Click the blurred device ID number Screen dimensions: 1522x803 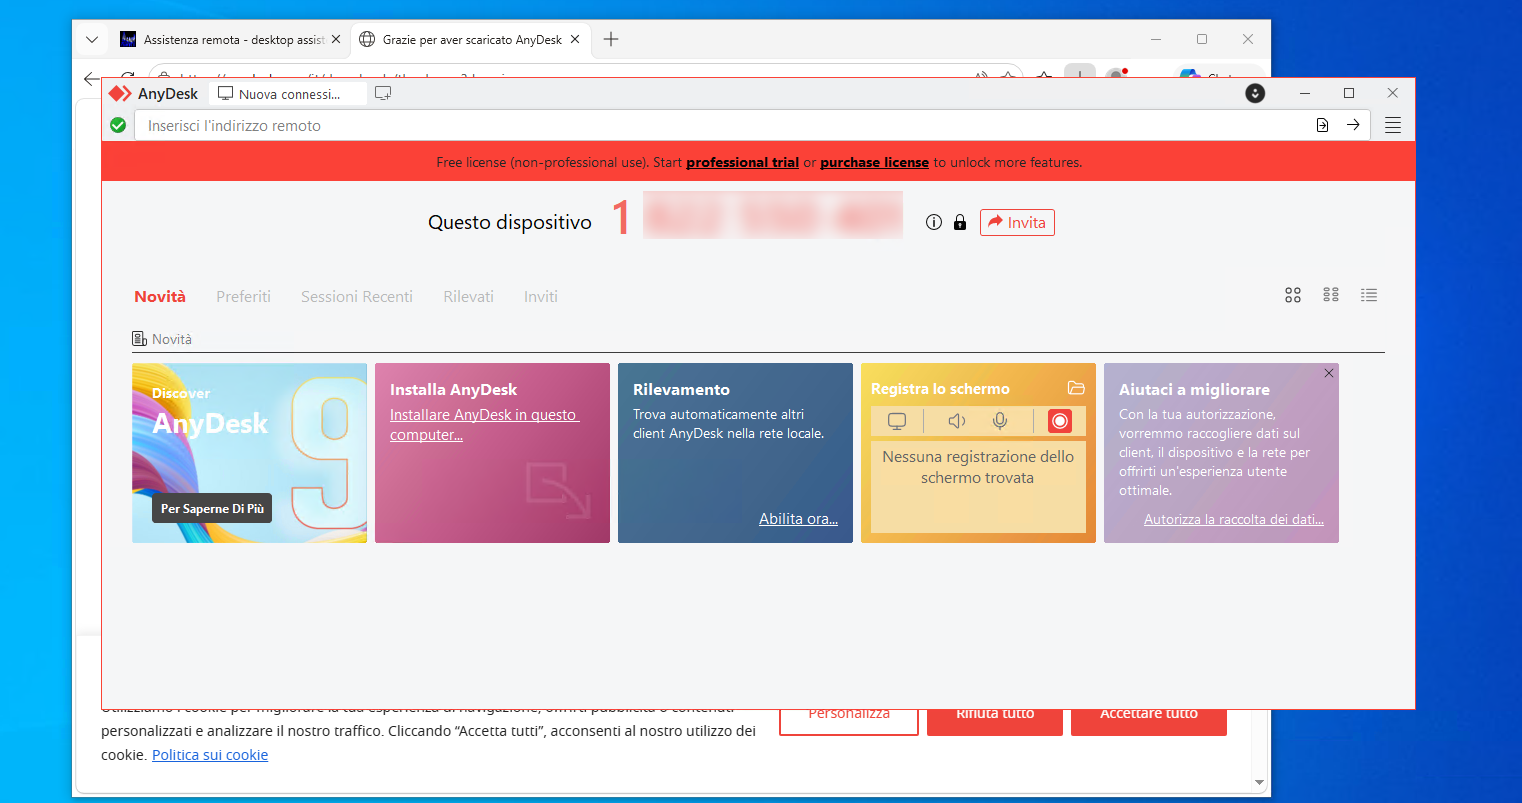[x=772, y=216]
